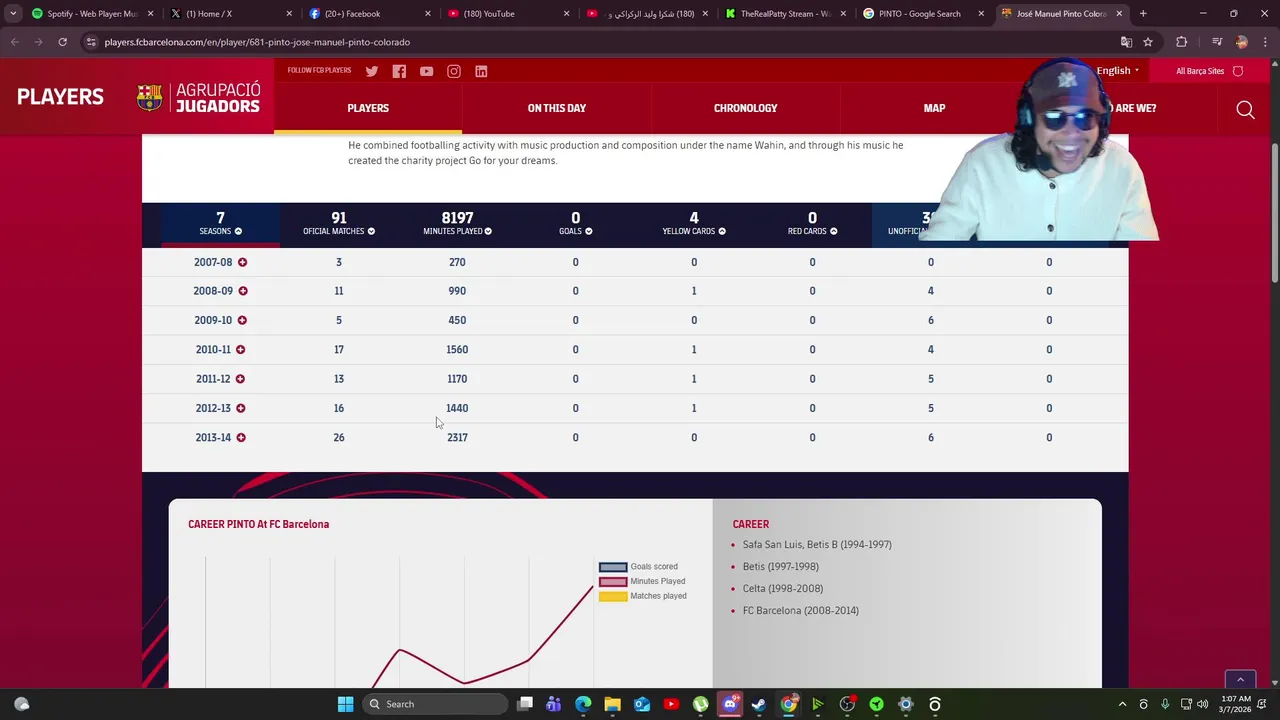
Task: Open the ON THIS DAY navigation tab
Action: pyautogui.click(x=557, y=108)
